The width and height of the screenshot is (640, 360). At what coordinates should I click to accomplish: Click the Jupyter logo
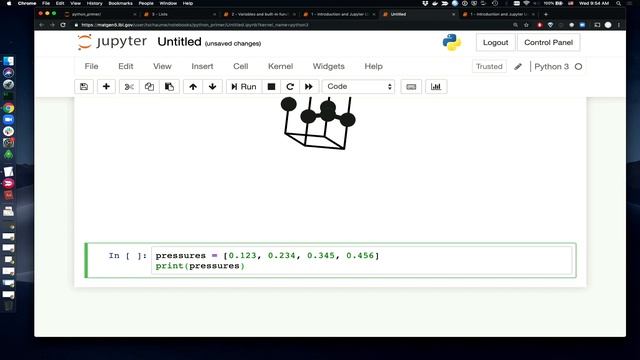(112, 42)
